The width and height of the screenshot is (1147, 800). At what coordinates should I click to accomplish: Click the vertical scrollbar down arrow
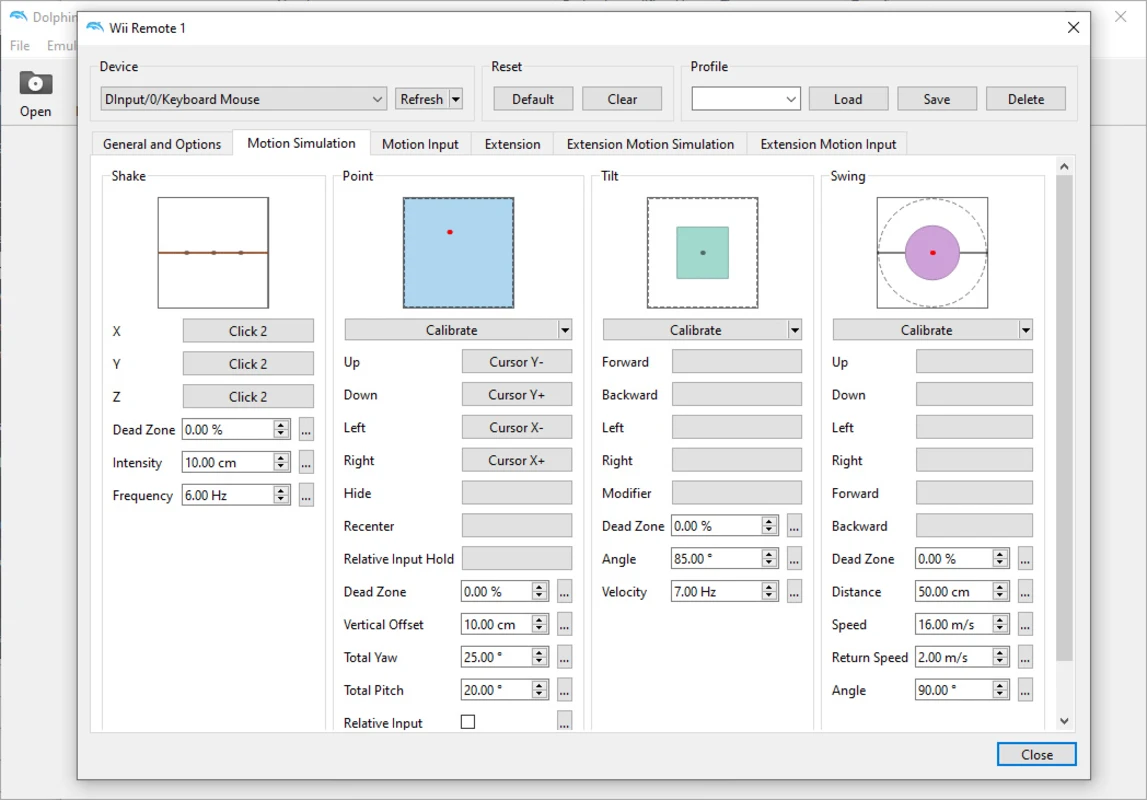pos(1063,721)
